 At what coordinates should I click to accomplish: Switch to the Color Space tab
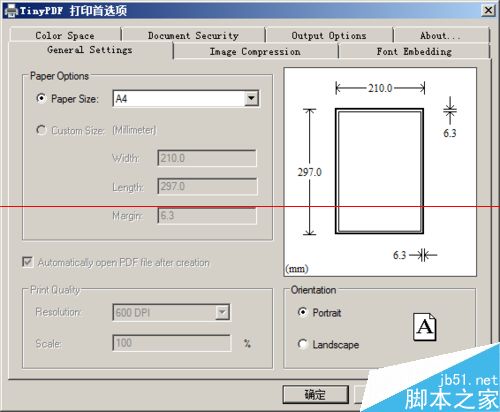click(x=65, y=36)
